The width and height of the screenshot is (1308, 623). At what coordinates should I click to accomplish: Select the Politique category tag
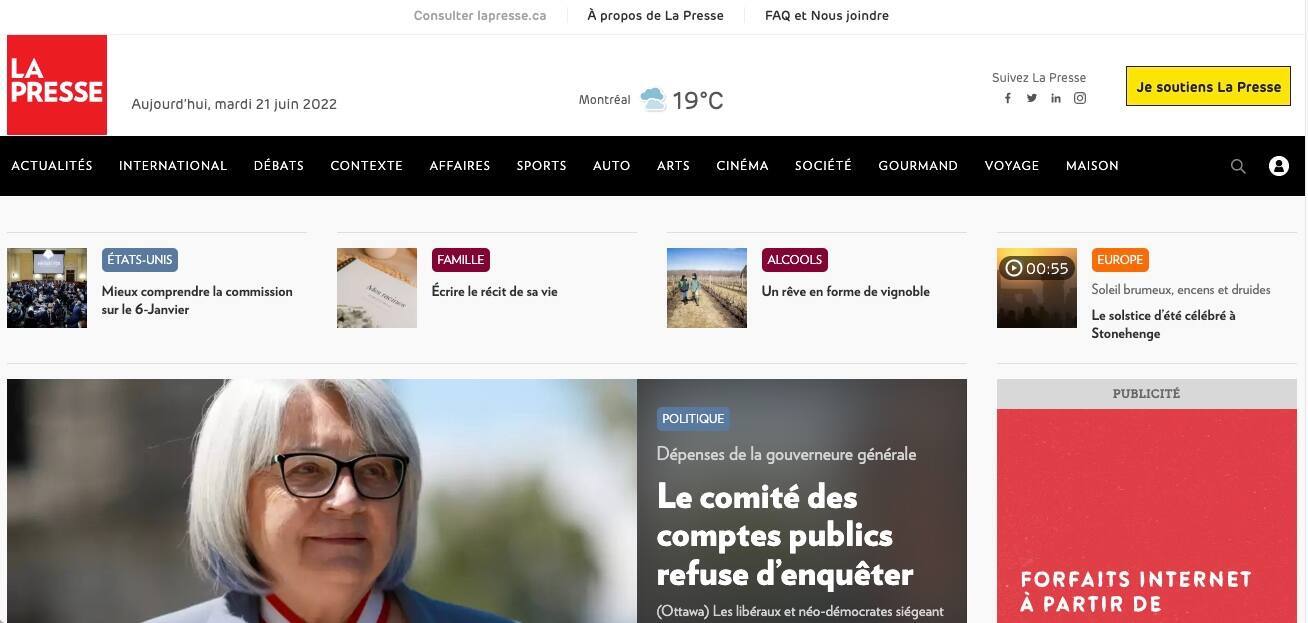(x=693, y=419)
